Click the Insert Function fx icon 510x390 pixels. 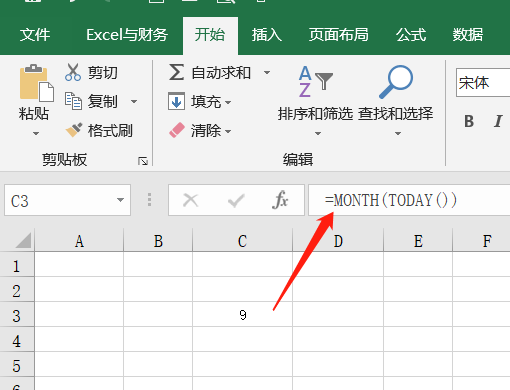tap(280, 200)
